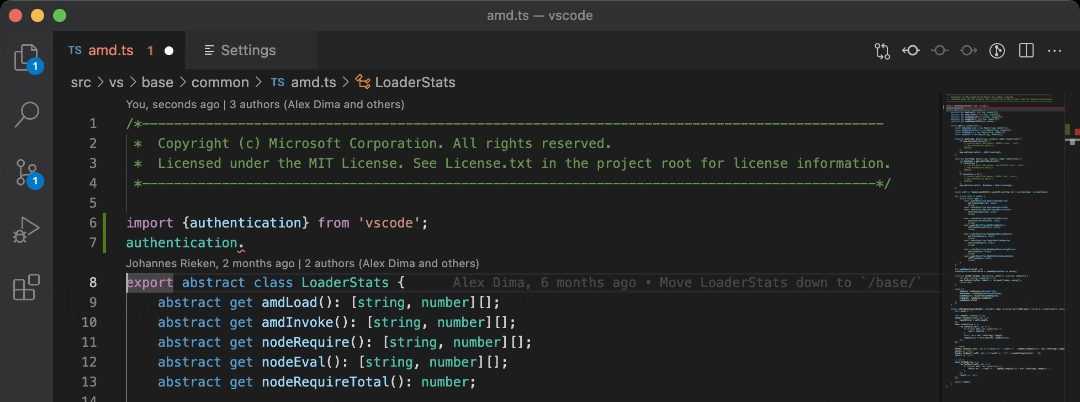Open the Explorer view in the activity bar
The width and height of the screenshot is (1080, 402).
[26, 58]
